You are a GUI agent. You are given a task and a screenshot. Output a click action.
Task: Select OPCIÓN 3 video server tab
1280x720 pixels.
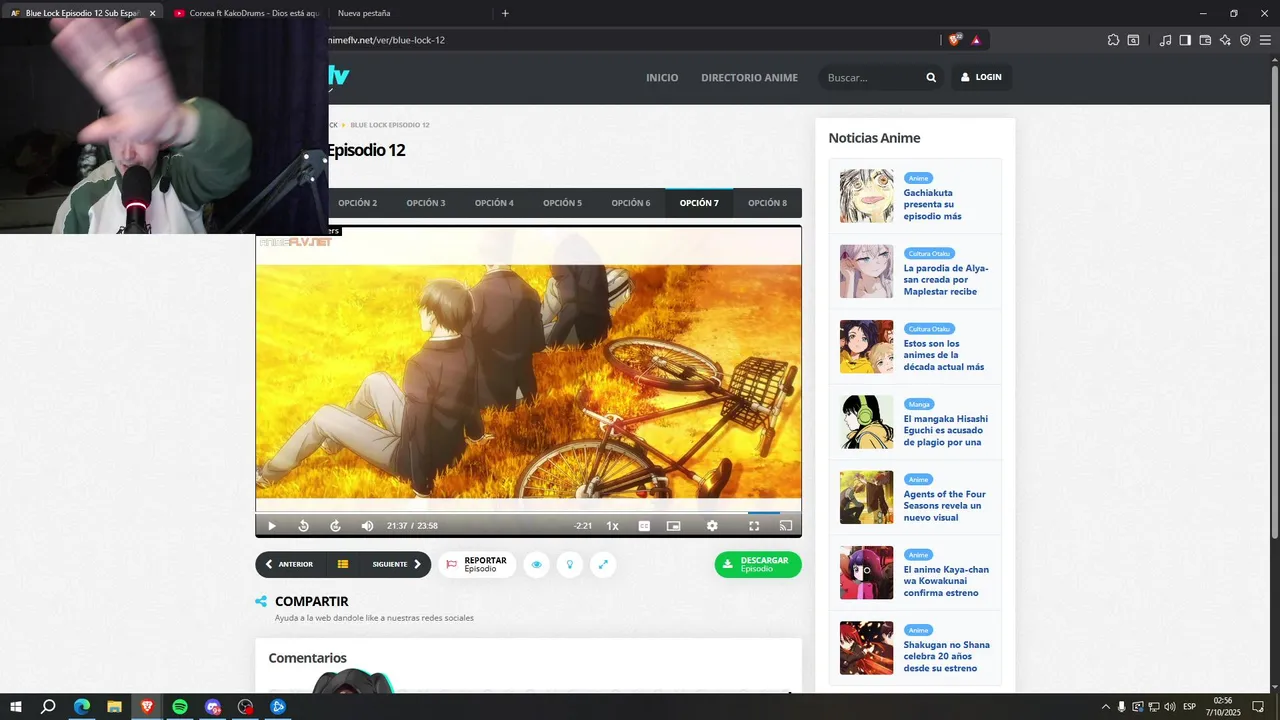[426, 203]
